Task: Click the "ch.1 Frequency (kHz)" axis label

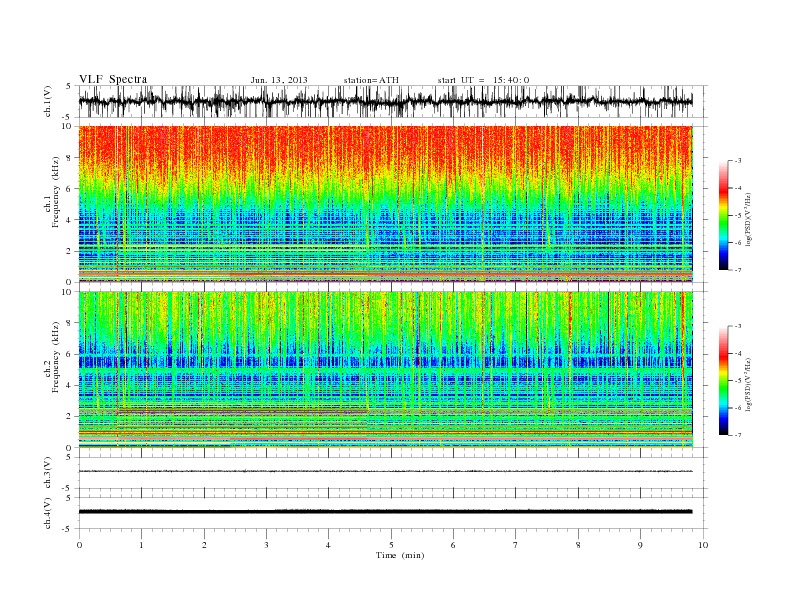Action: point(52,192)
